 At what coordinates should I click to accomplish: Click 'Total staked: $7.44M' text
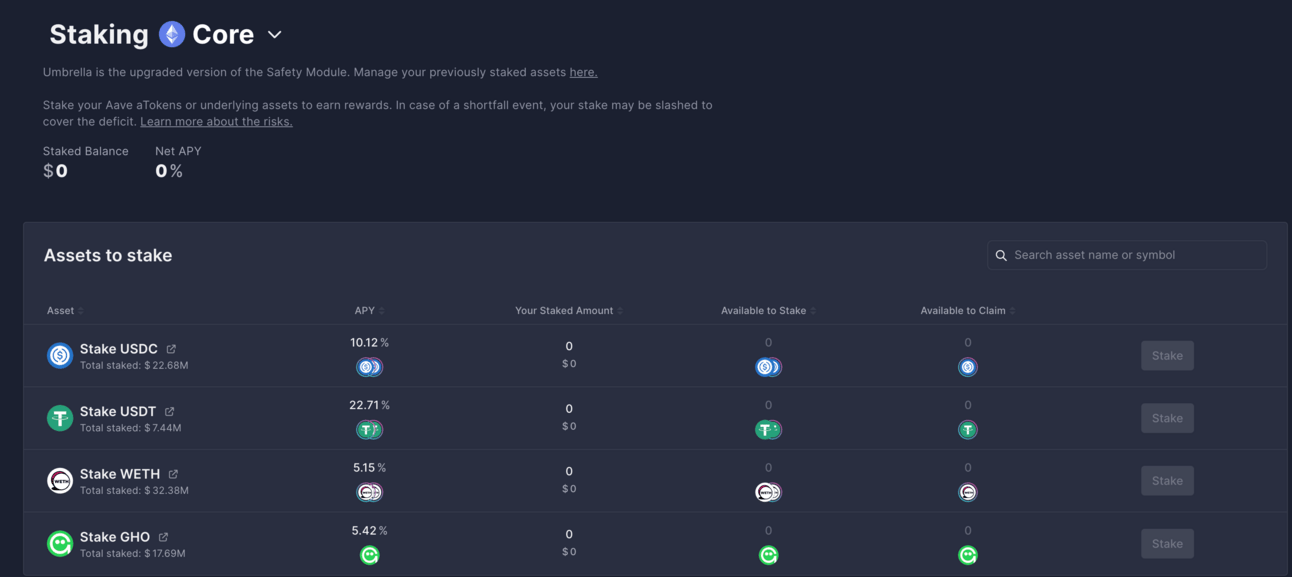coord(130,428)
